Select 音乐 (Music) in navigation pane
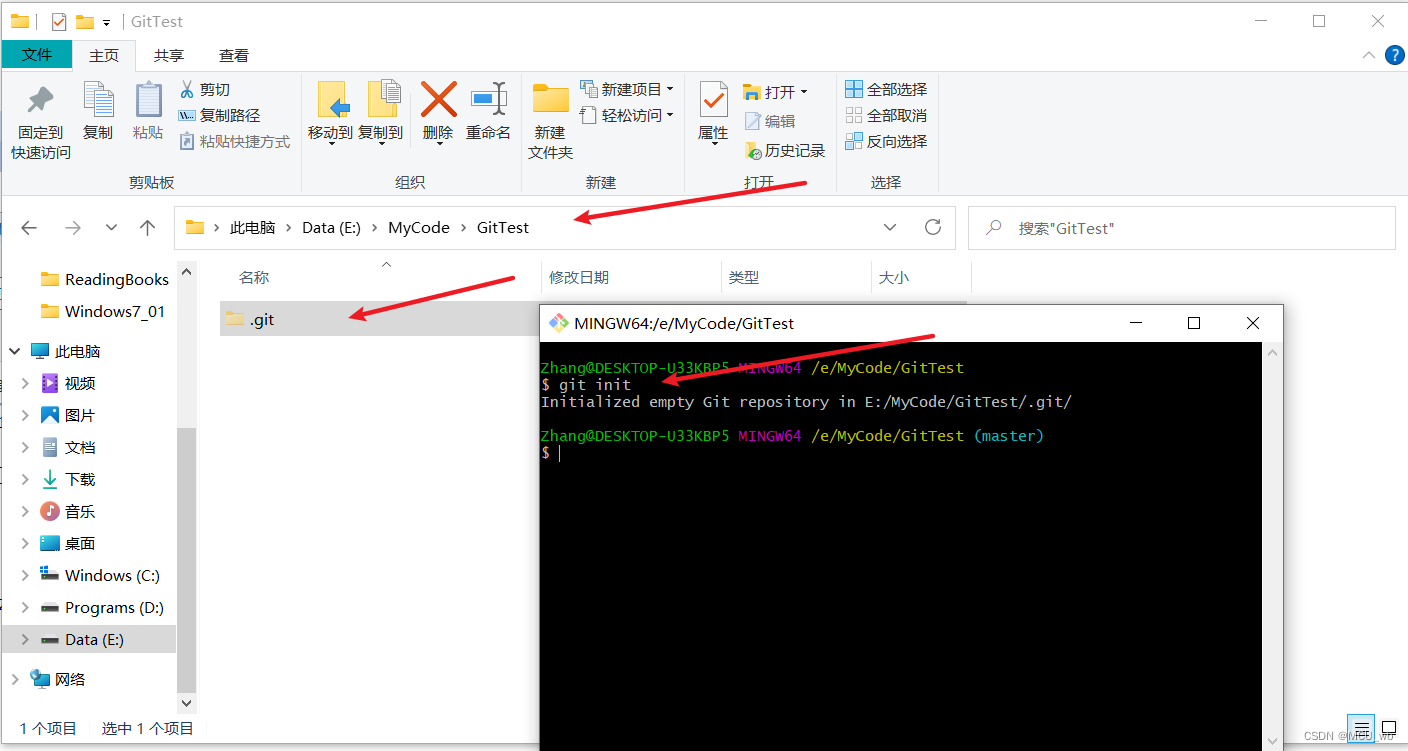The image size is (1408, 751). pyautogui.click(x=68, y=511)
